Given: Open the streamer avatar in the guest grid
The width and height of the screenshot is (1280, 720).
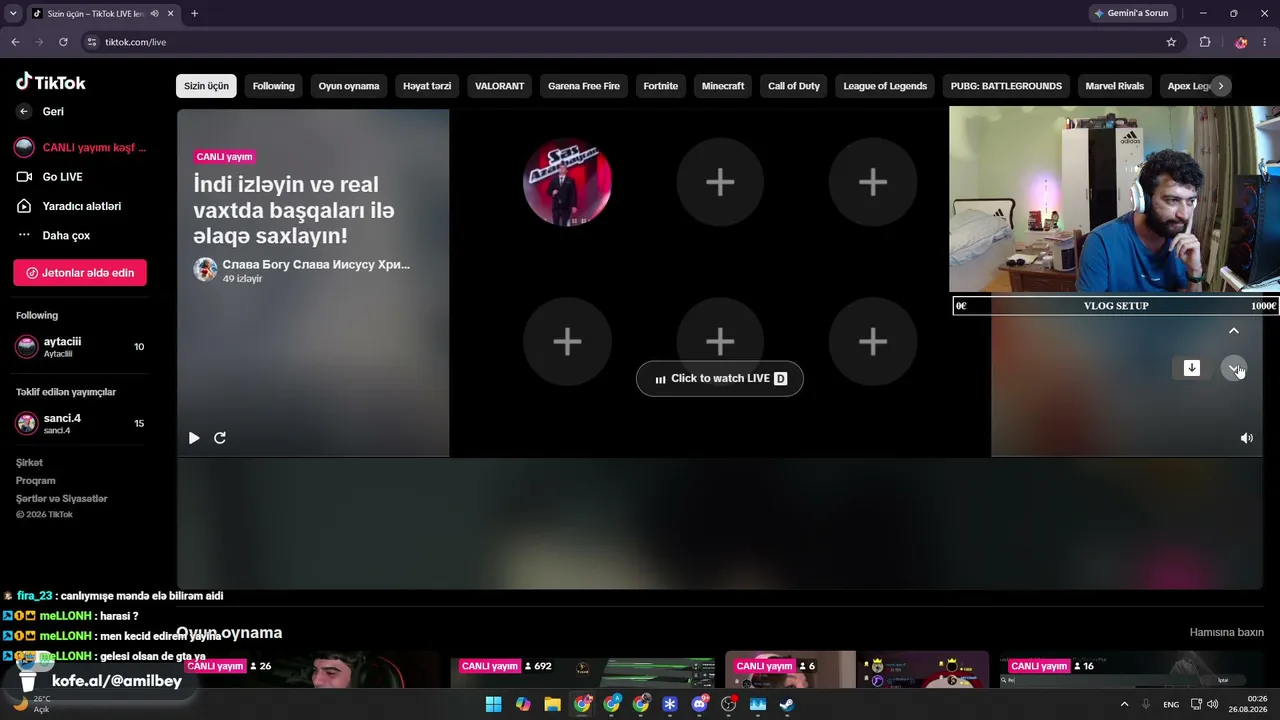Looking at the screenshot, I should click(567, 182).
